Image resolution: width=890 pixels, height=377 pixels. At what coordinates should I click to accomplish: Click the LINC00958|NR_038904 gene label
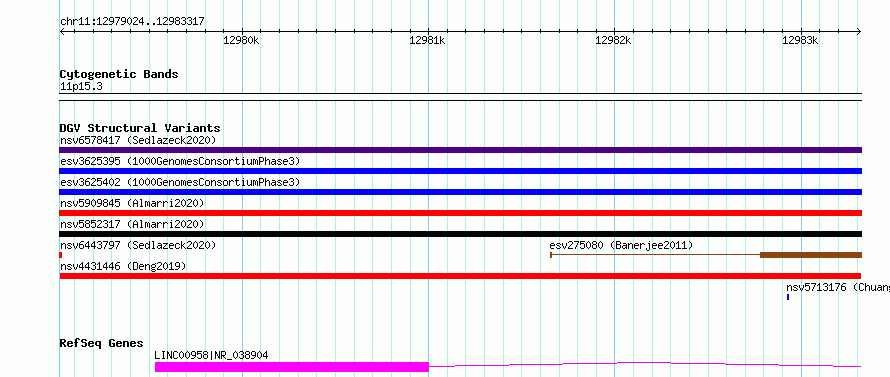click(211, 355)
